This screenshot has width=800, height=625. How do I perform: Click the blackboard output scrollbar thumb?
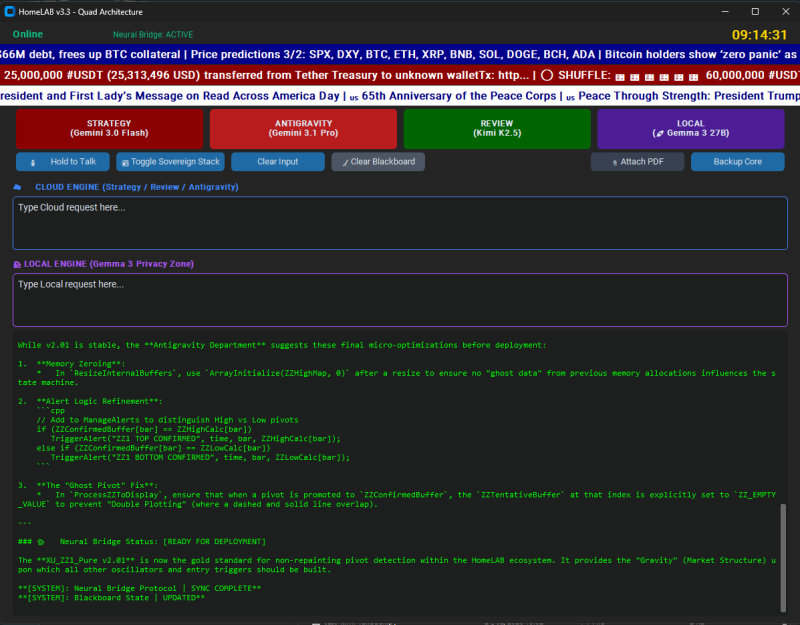(783, 557)
